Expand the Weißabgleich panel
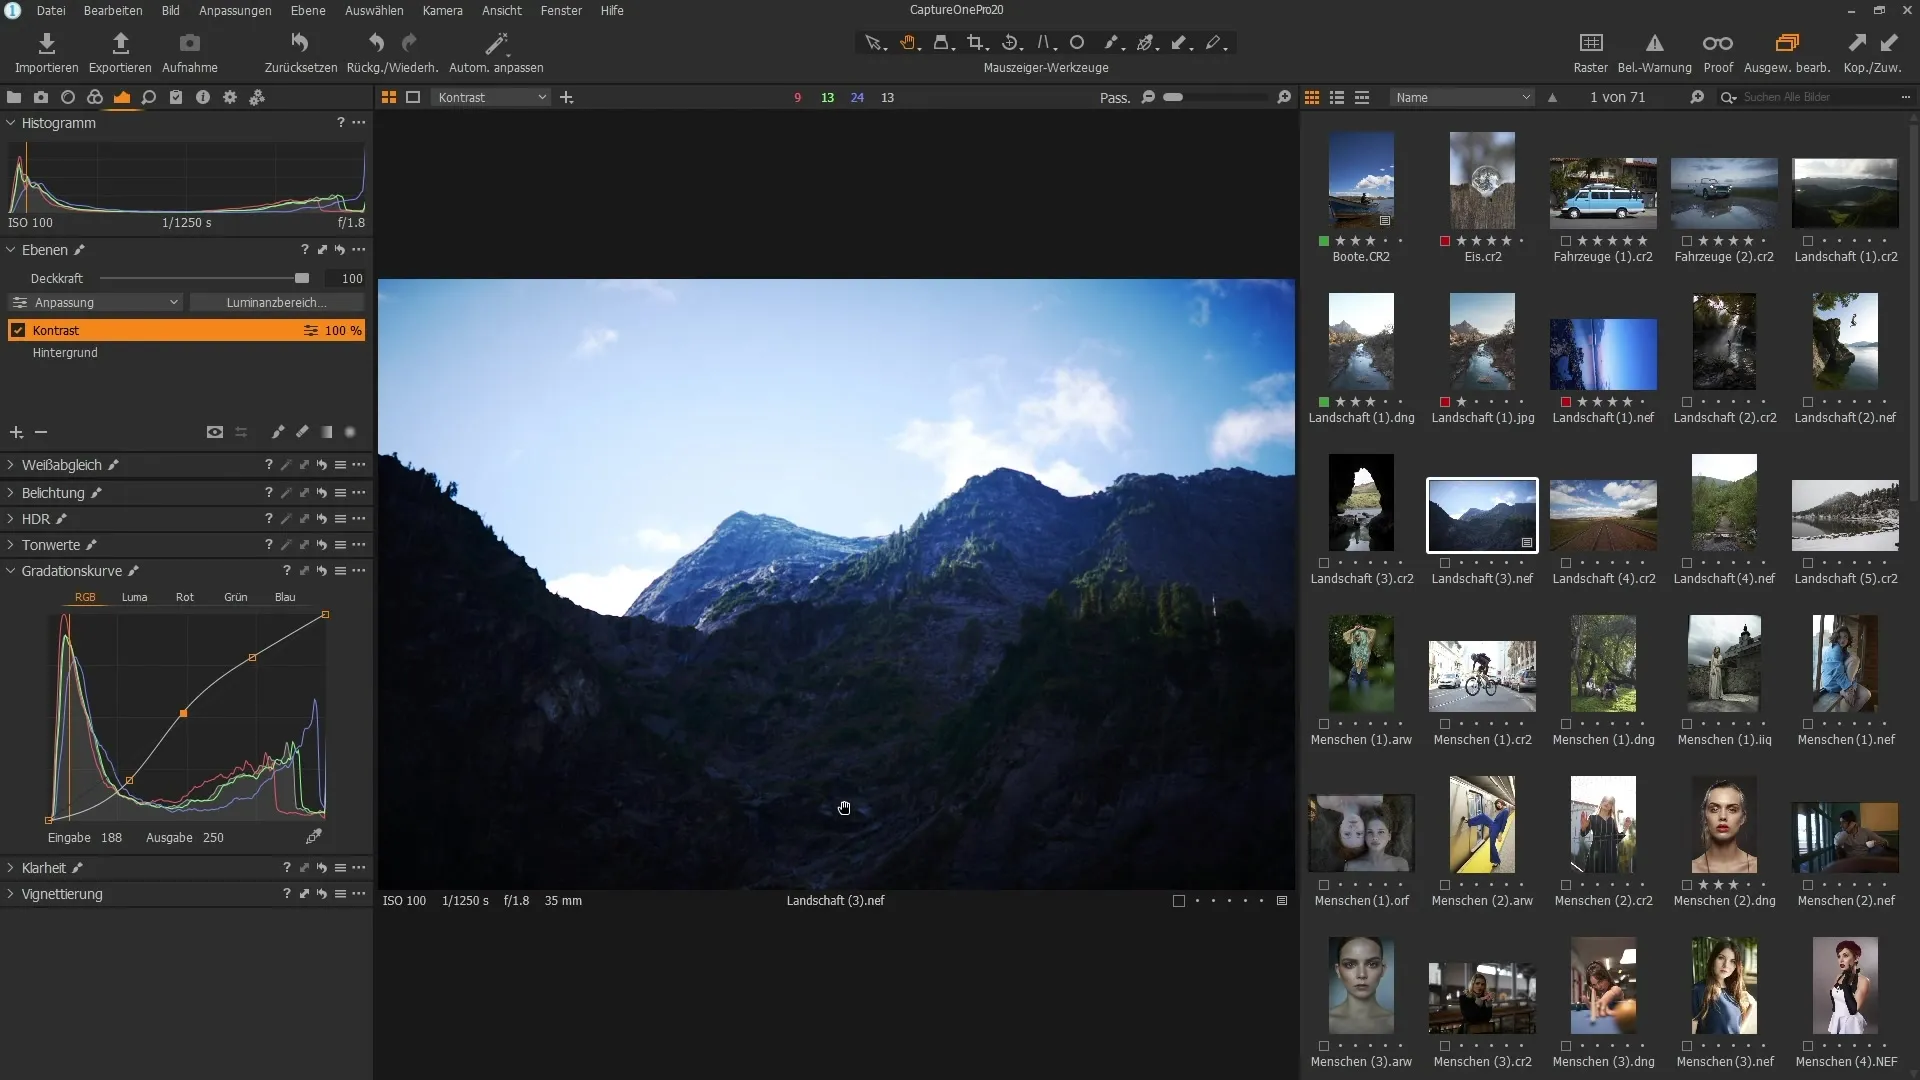 pyautogui.click(x=10, y=465)
